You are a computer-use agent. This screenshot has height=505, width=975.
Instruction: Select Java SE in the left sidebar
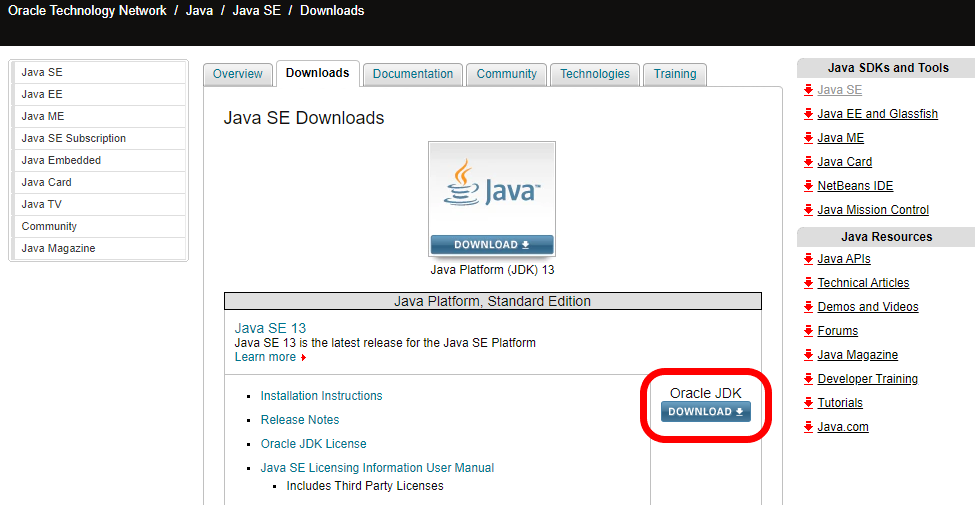tap(99, 73)
